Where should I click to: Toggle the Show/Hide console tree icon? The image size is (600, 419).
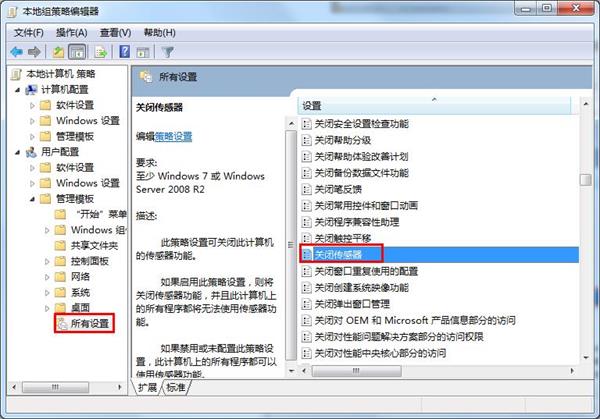click(x=77, y=52)
